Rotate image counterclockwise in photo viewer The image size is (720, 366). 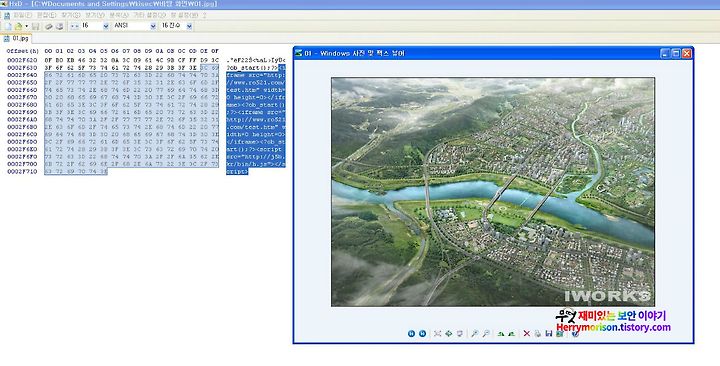click(512, 333)
